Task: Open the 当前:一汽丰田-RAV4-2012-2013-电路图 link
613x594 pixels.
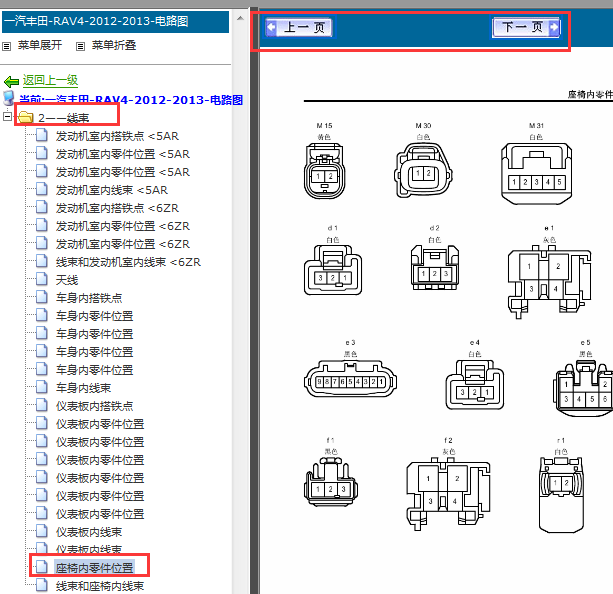Action: click(131, 100)
